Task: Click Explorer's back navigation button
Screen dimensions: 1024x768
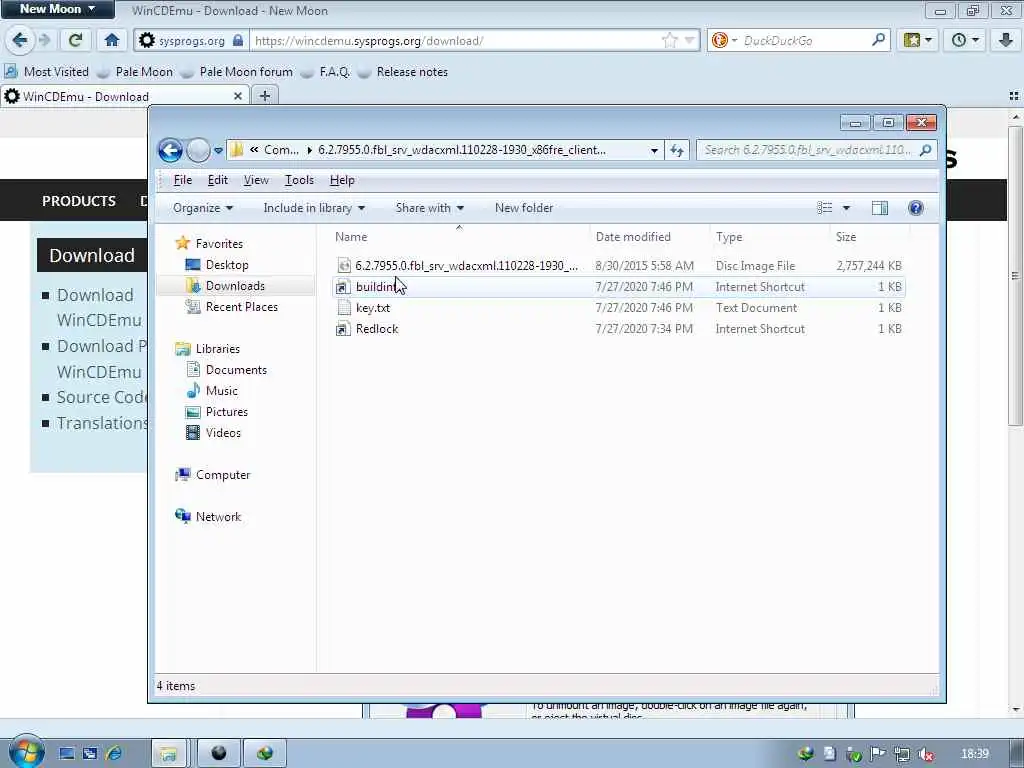Action: click(170, 150)
